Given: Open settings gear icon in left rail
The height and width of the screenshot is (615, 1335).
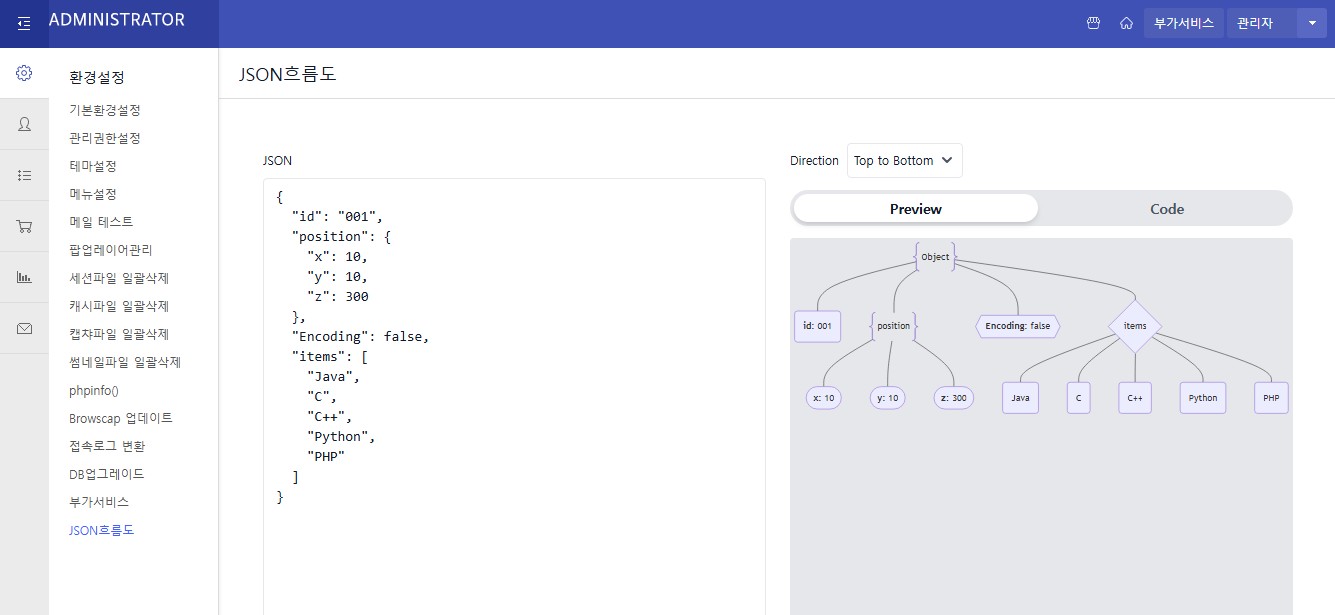Looking at the screenshot, I should [x=24, y=73].
